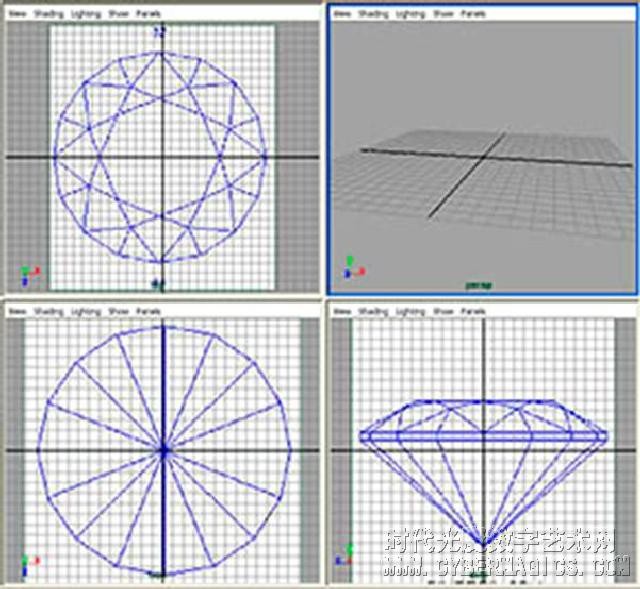Open Lighting menu in radial pavilion view panel
The width and height of the screenshot is (640, 589).
click(x=86, y=311)
